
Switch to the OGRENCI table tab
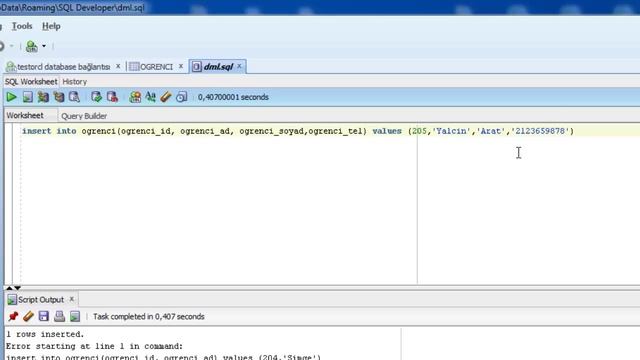(156, 67)
